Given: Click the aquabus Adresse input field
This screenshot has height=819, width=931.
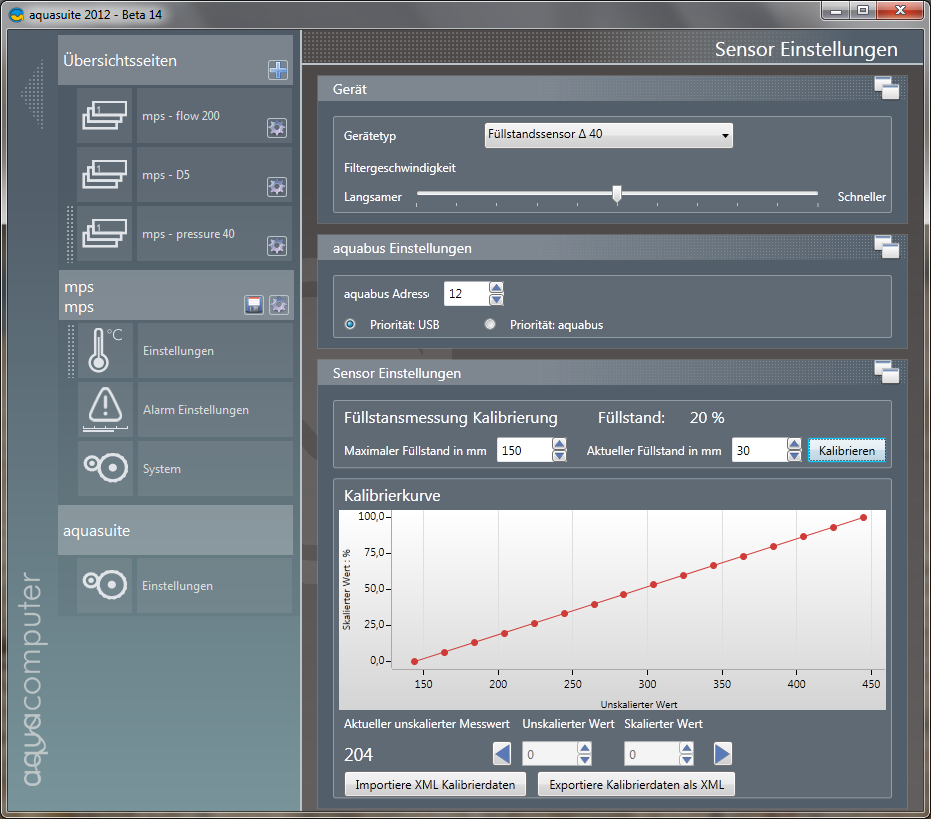Looking at the screenshot, I should click(467, 293).
